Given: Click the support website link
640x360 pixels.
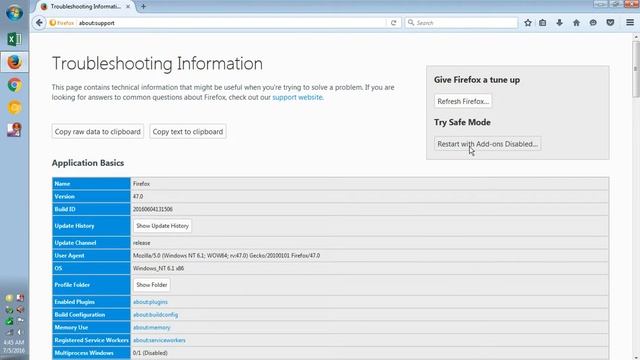Looking at the screenshot, I should click(x=298, y=98).
